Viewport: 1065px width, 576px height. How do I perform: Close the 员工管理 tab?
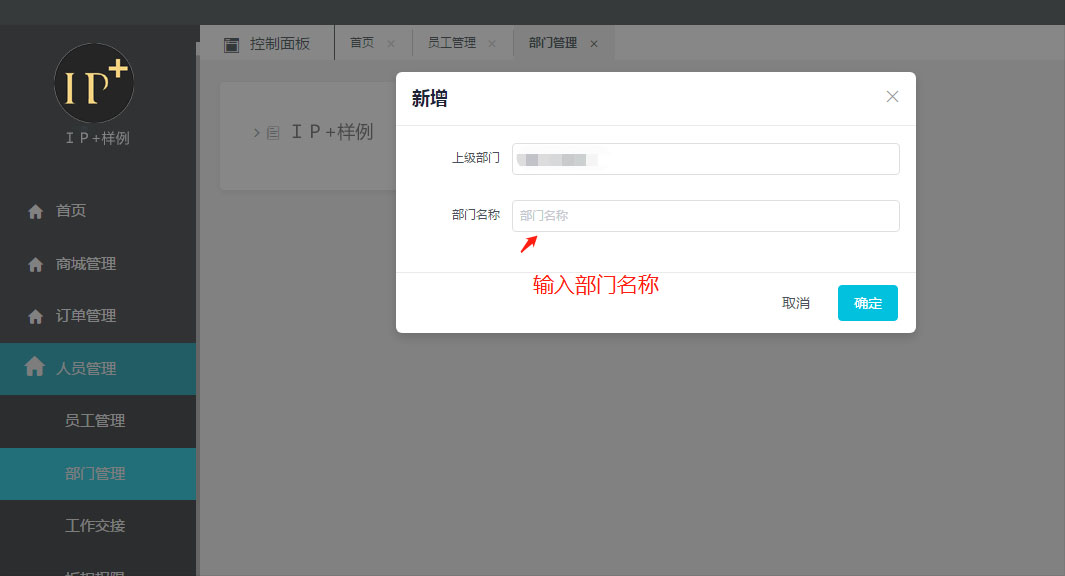[491, 44]
